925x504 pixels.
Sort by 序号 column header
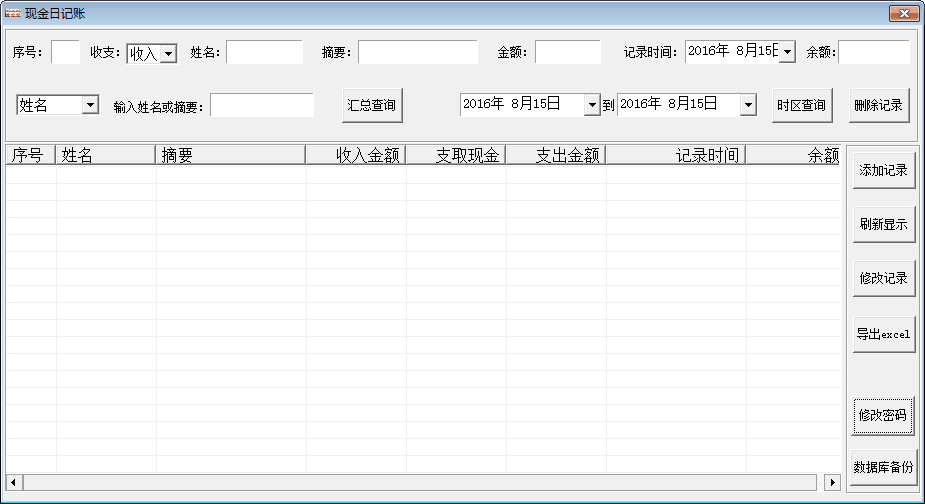[31, 155]
